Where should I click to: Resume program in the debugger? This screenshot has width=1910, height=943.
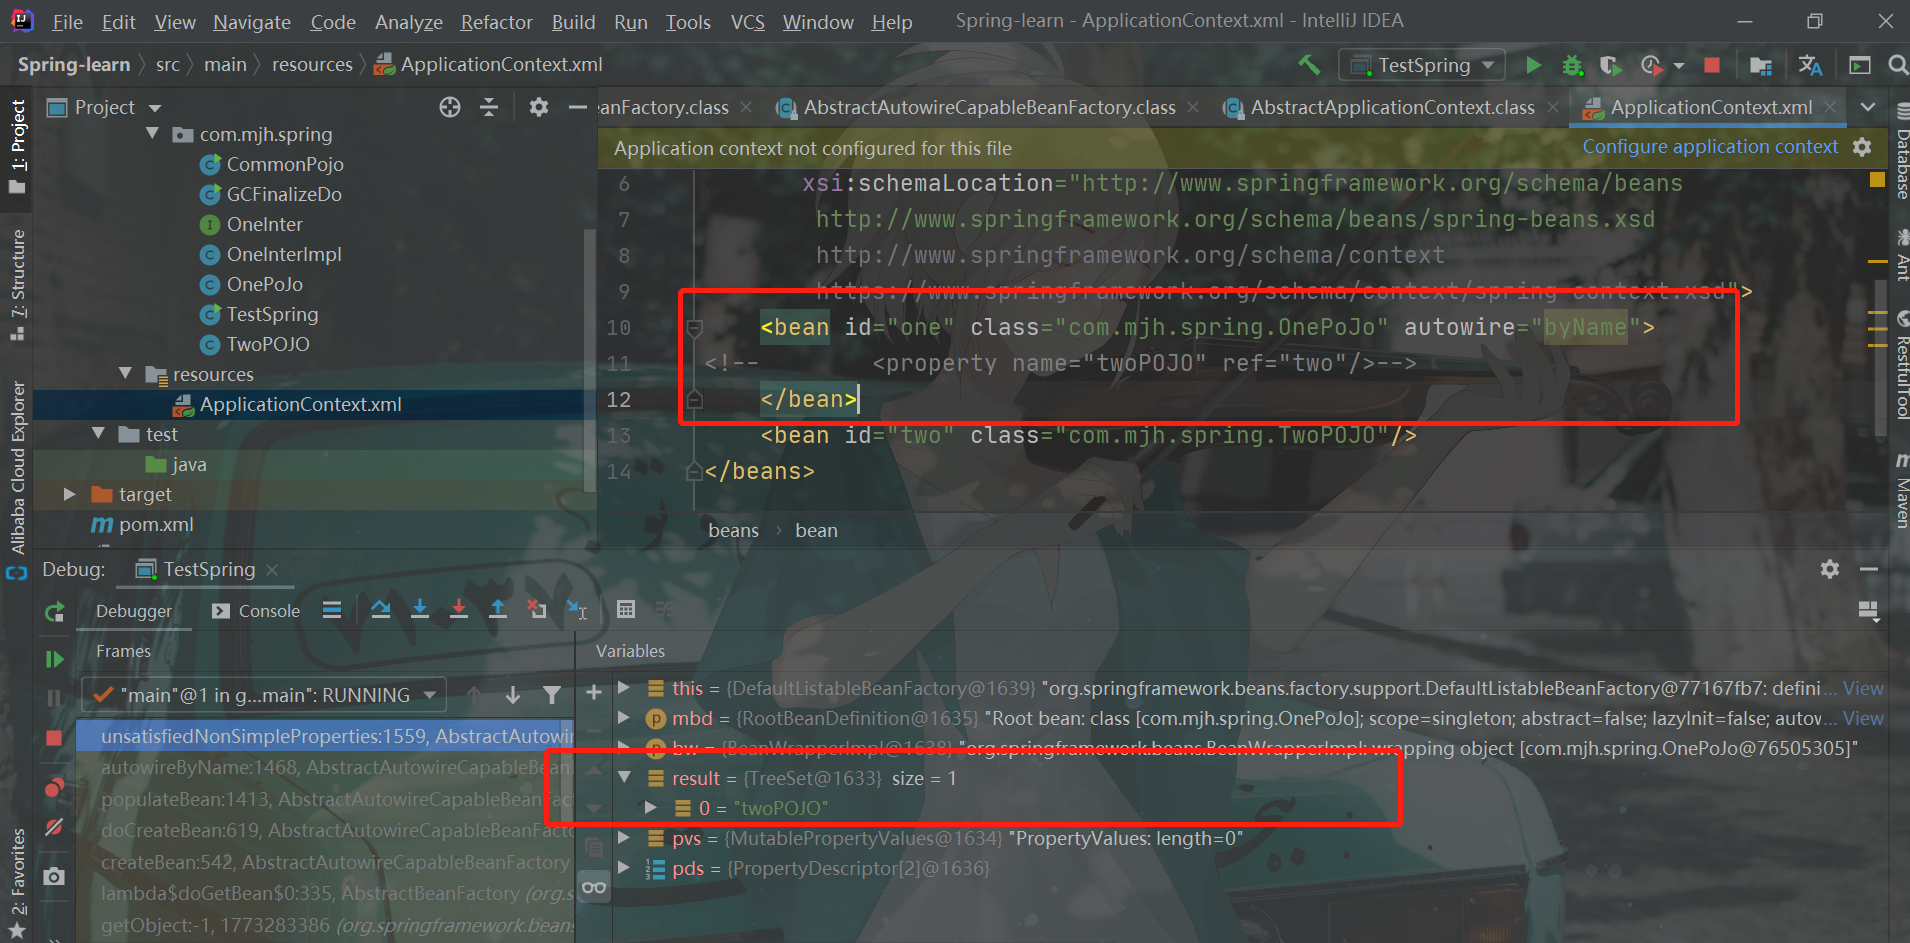[55, 659]
